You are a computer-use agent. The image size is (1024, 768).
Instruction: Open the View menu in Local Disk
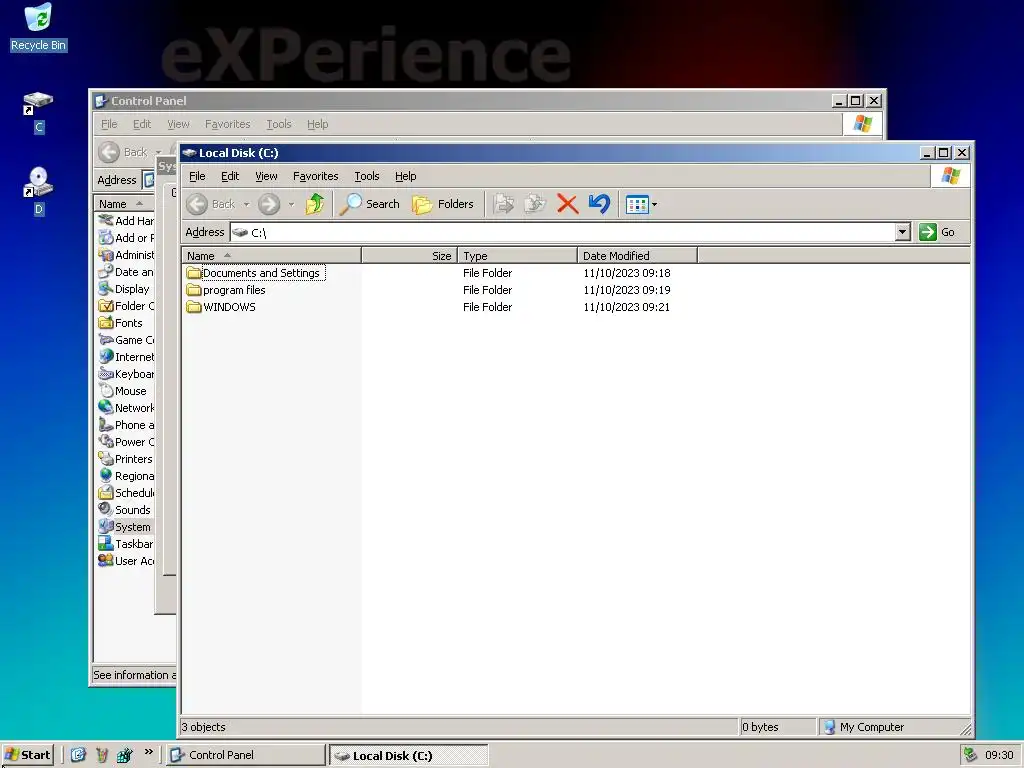point(266,176)
